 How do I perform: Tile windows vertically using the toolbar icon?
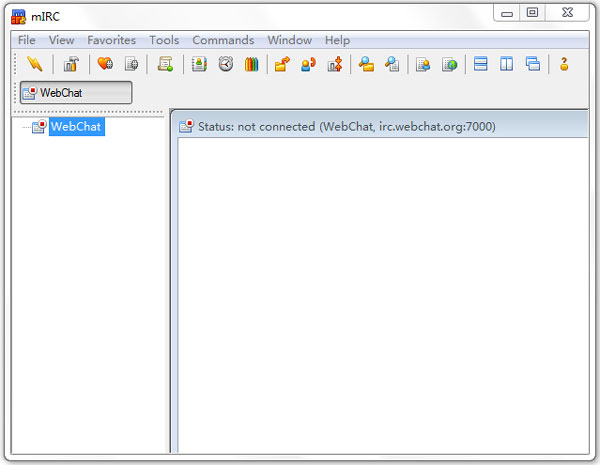point(507,65)
